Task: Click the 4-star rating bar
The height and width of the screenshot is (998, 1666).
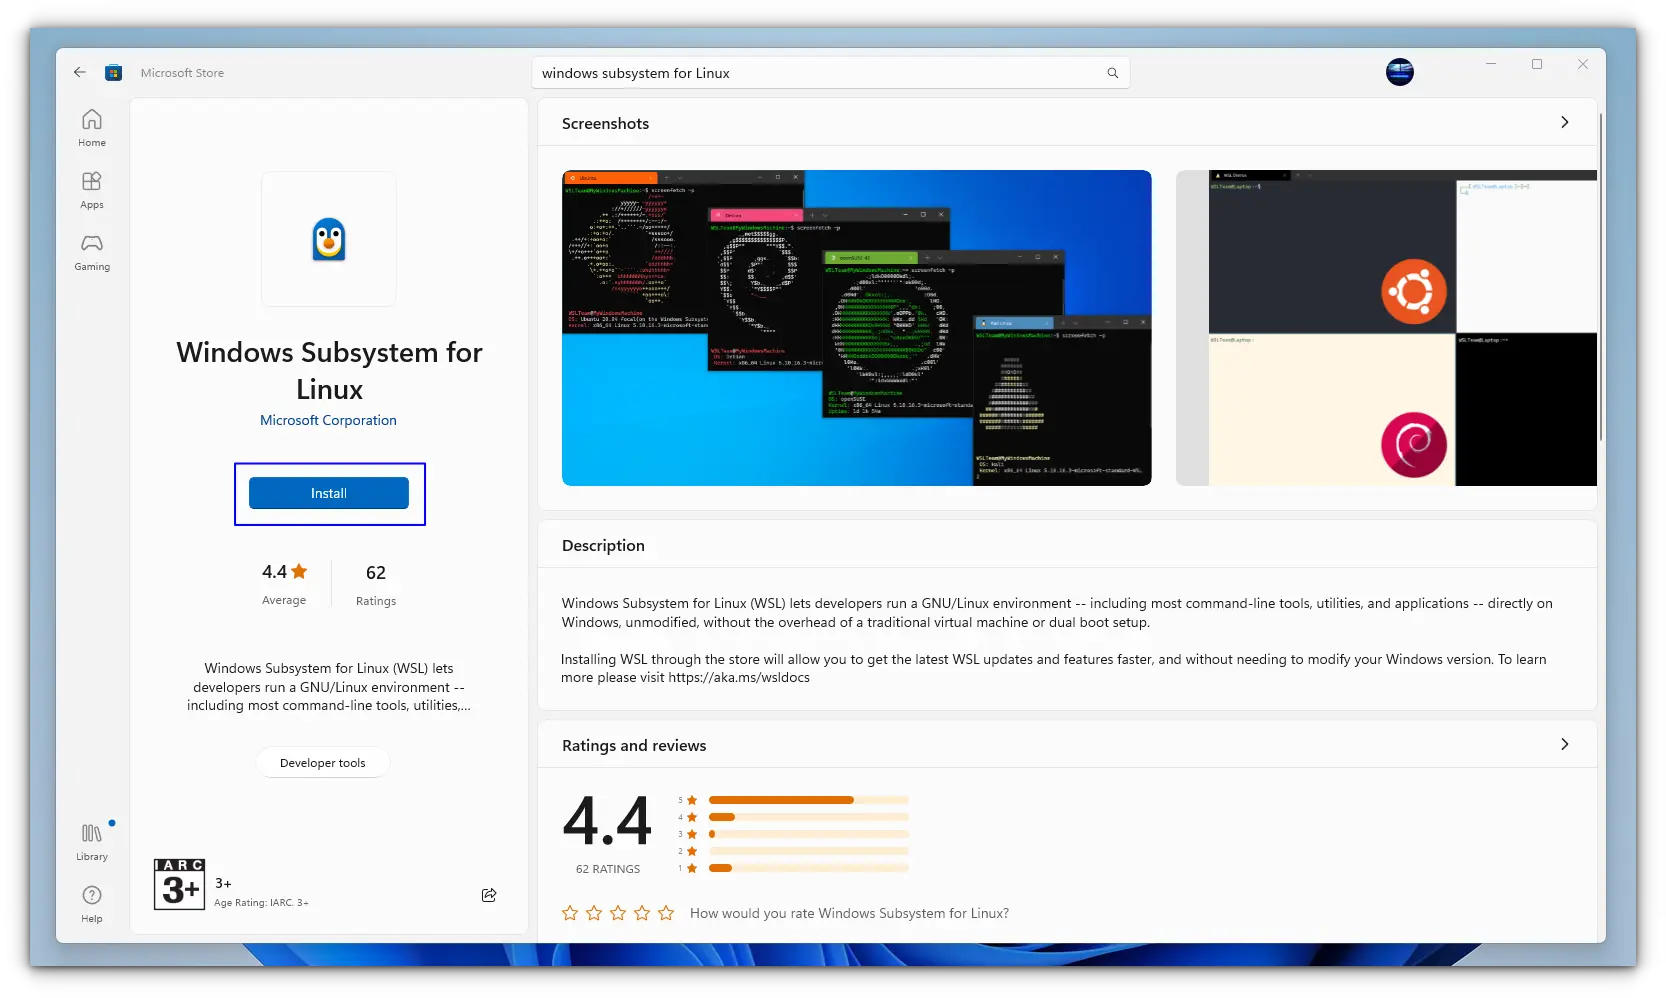Action: pos(808,817)
